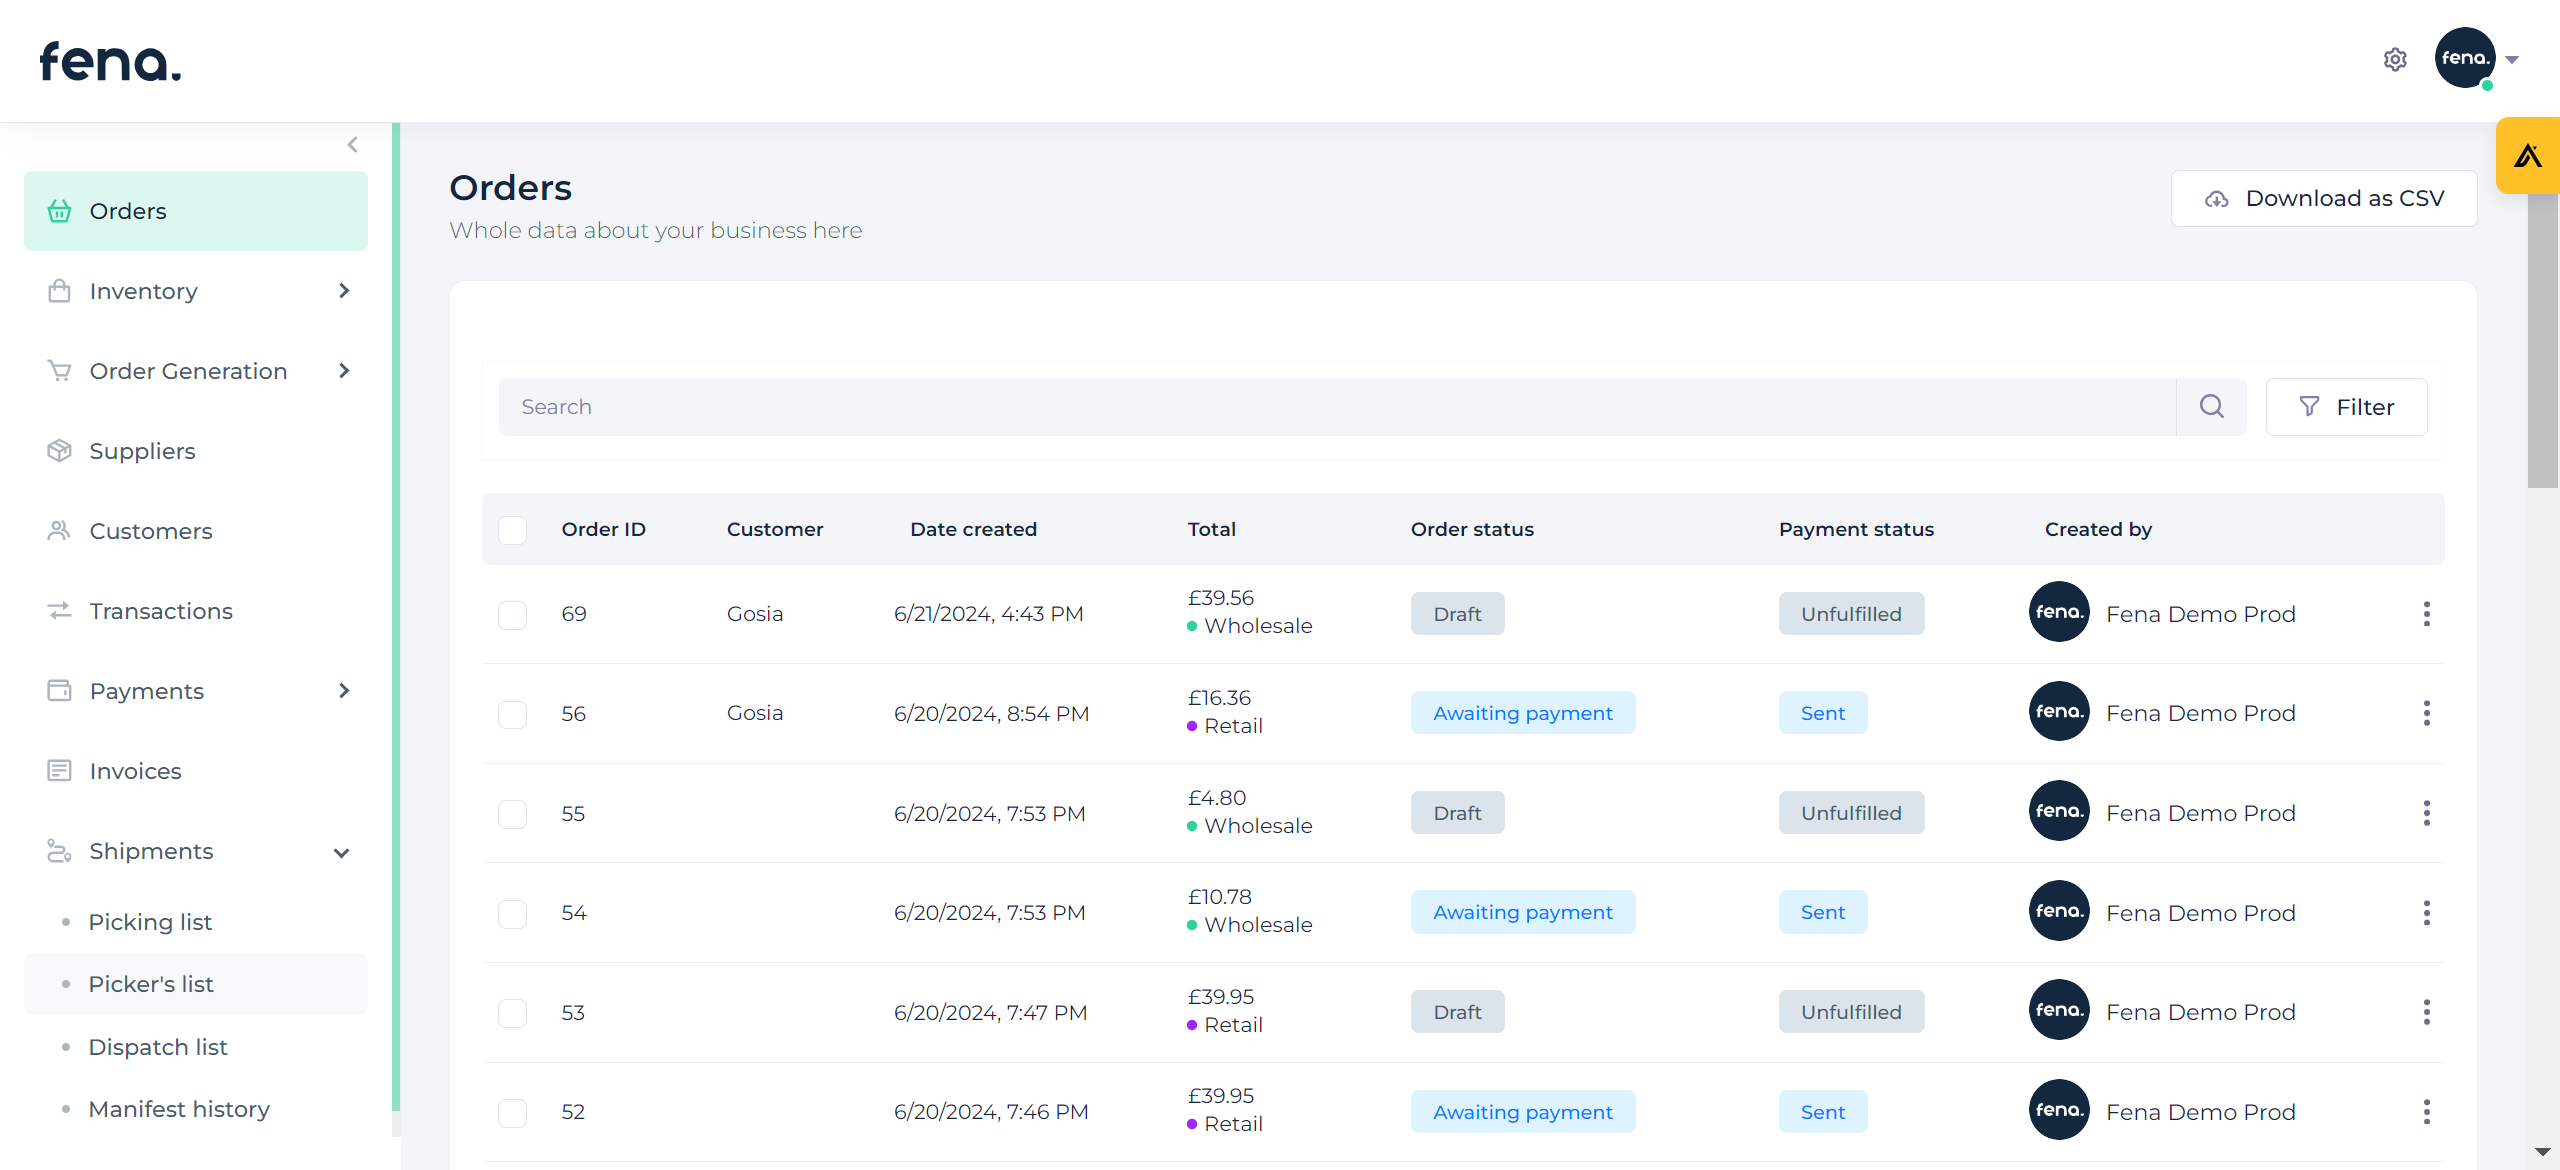Collapse the sidebar with the arrow icon
2560x1170 pixels.
352,145
